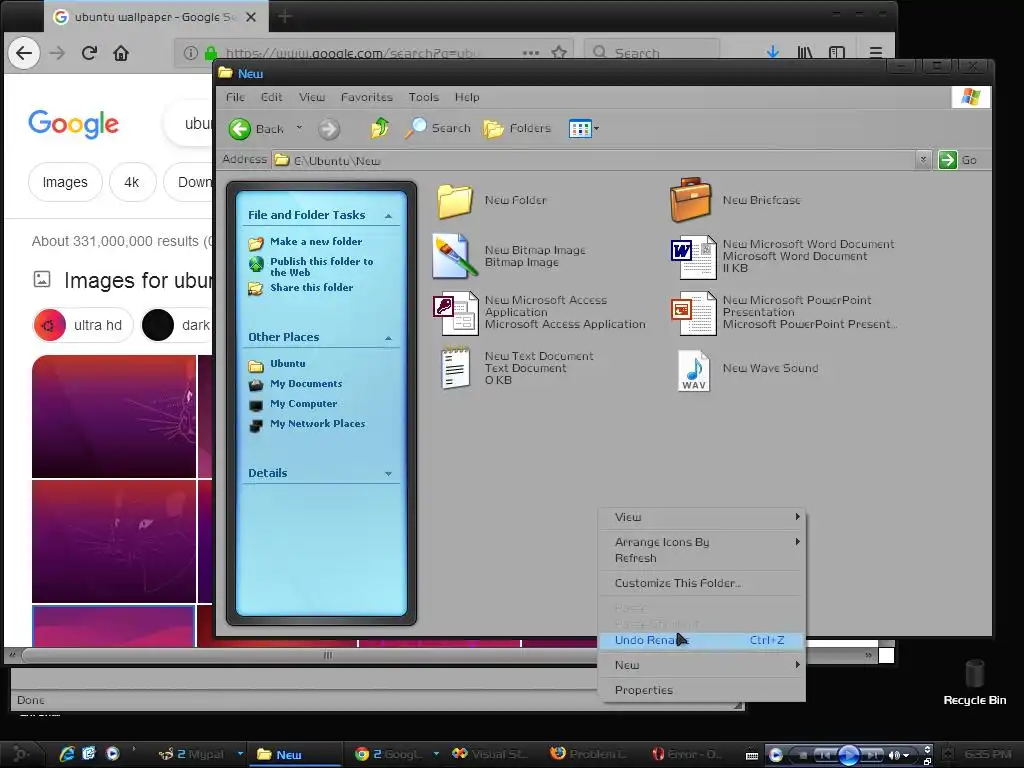Click the Google logo
Screen dimensions: 1024x768
[73, 124]
